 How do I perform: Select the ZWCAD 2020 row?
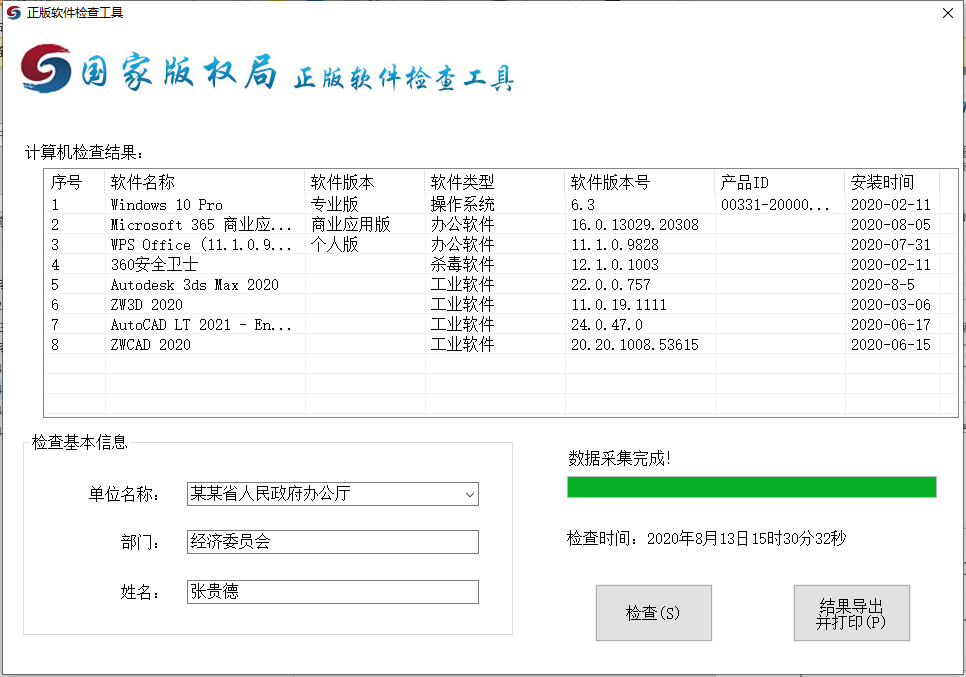click(150, 345)
